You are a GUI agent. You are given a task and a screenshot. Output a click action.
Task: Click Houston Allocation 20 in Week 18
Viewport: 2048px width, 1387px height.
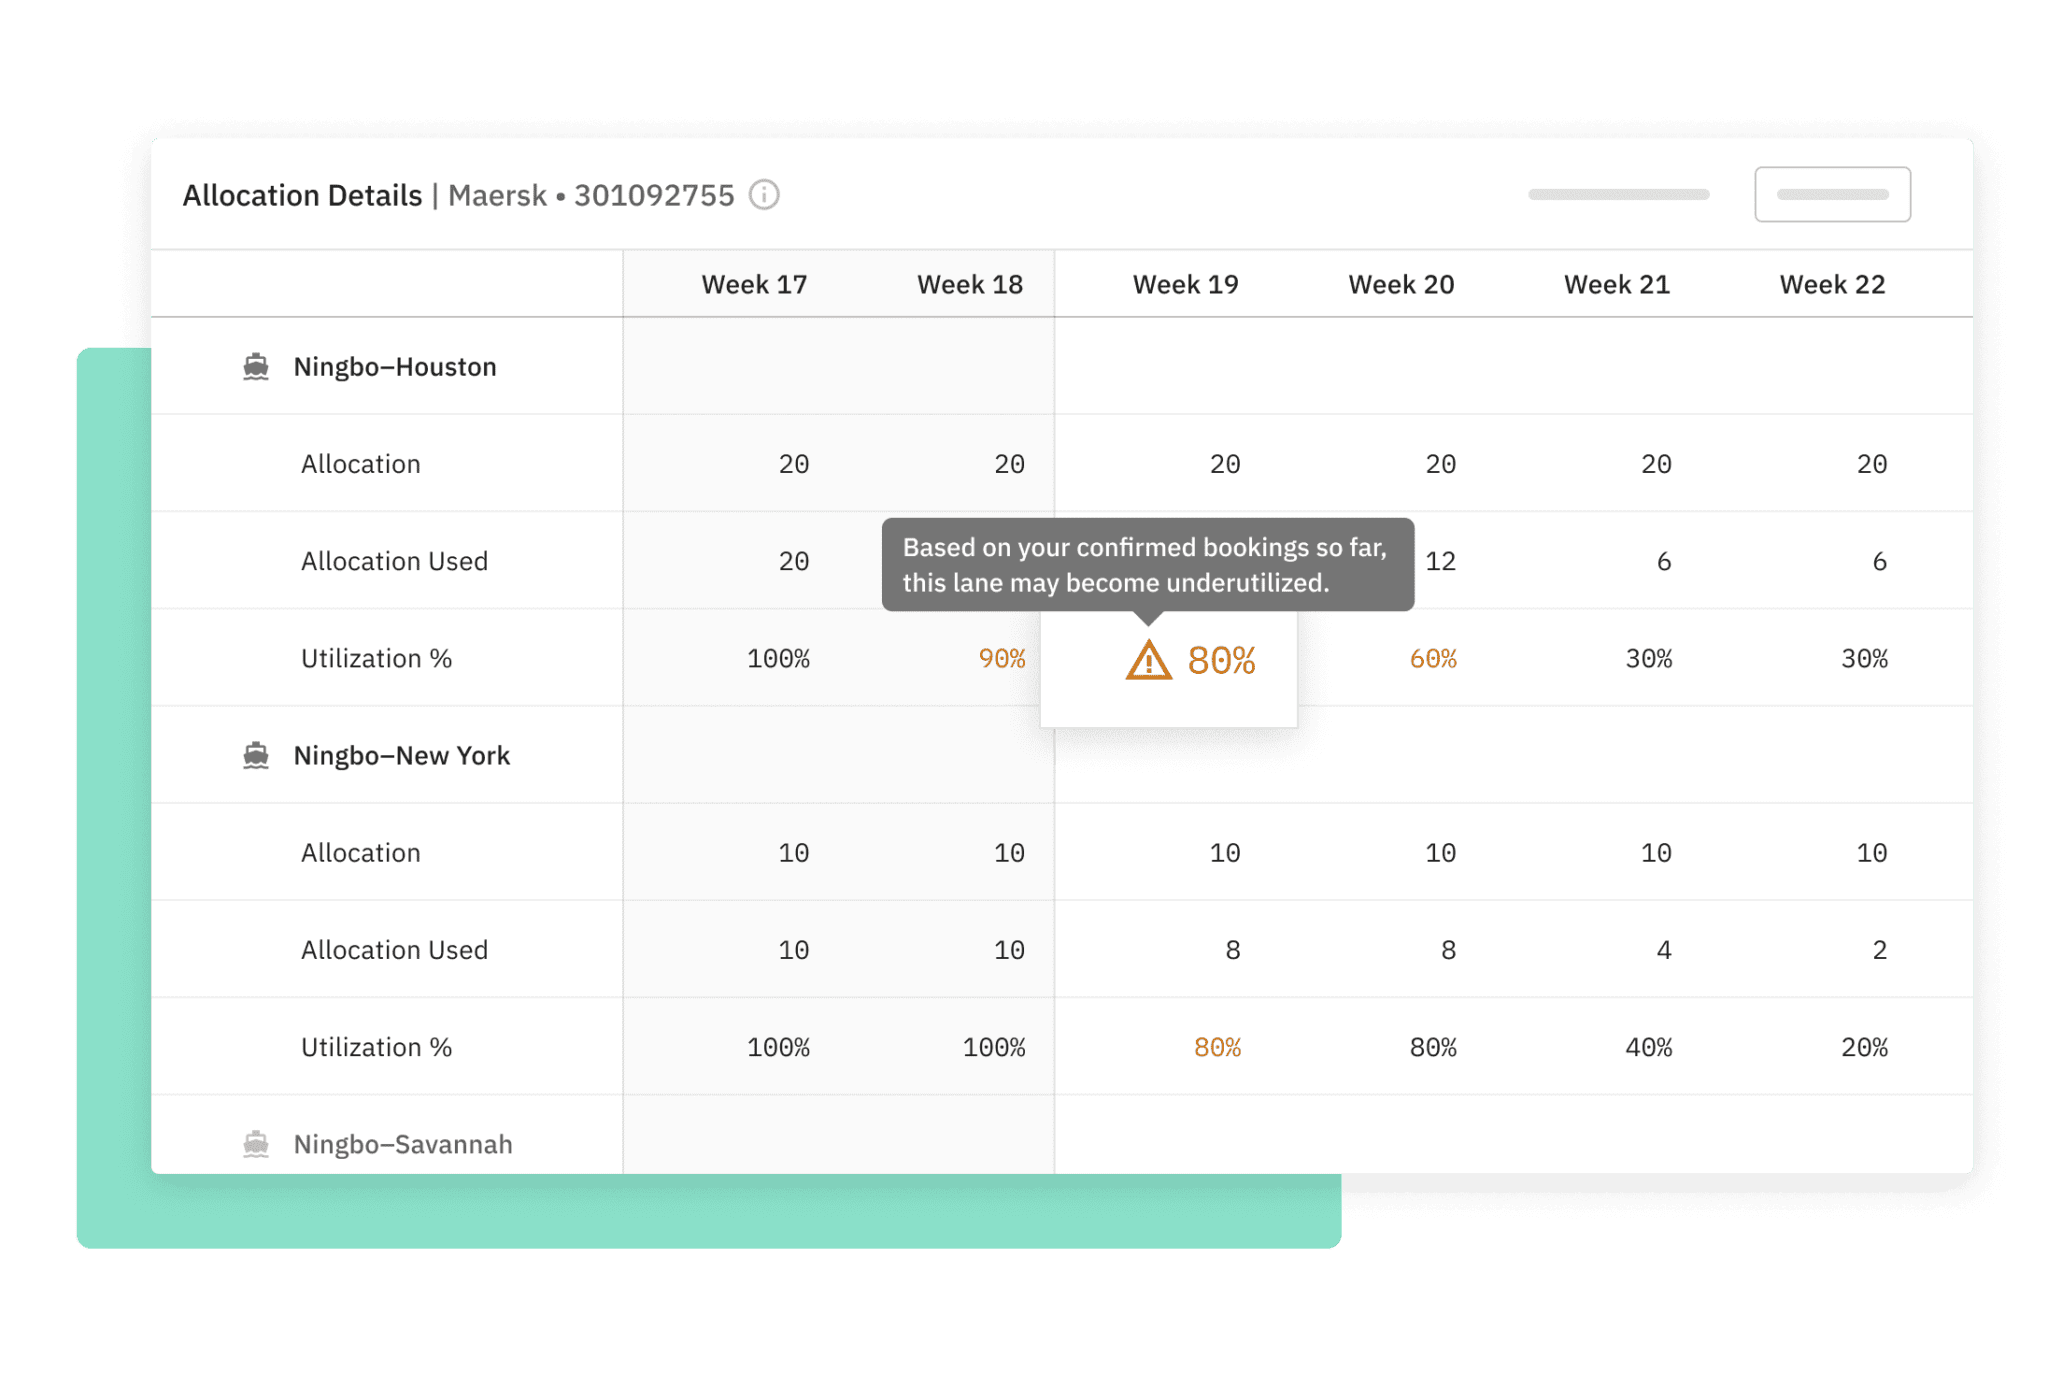coord(1009,464)
